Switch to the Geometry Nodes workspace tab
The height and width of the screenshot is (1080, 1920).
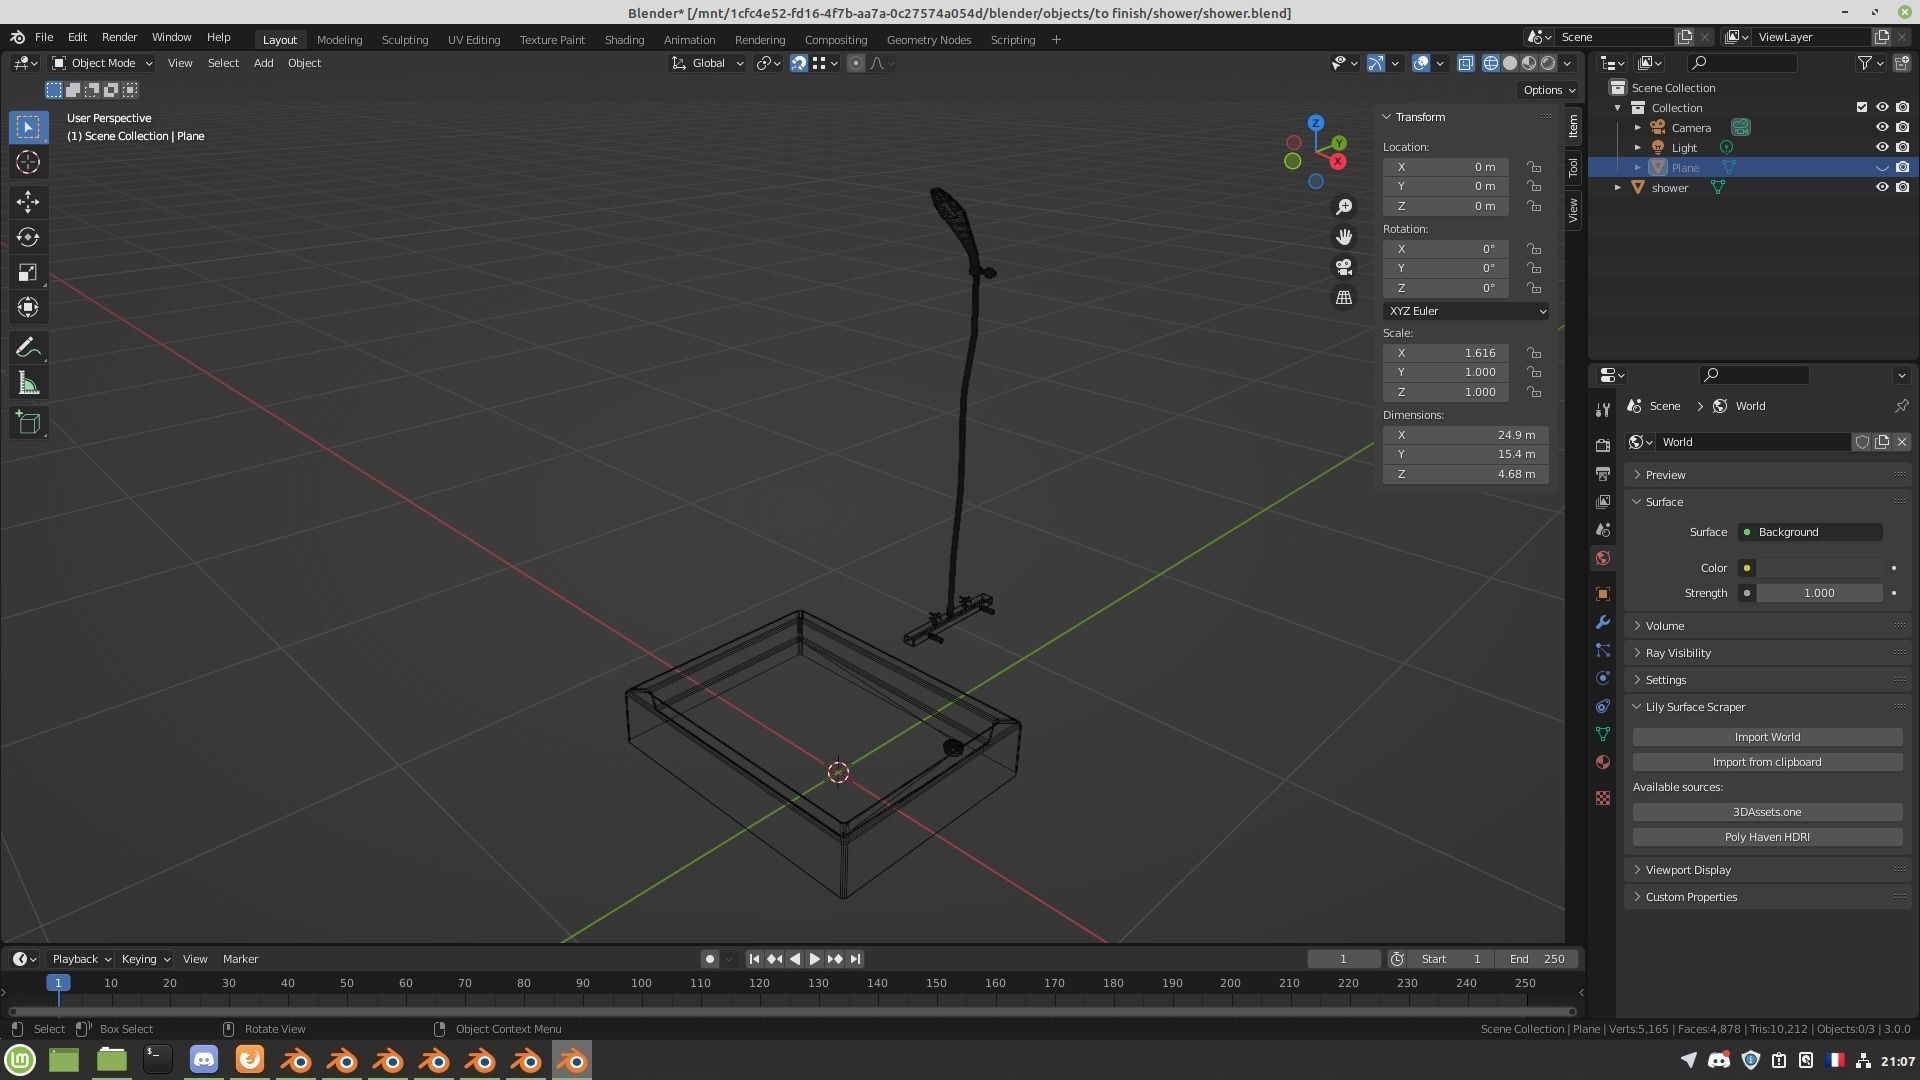tap(928, 40)
